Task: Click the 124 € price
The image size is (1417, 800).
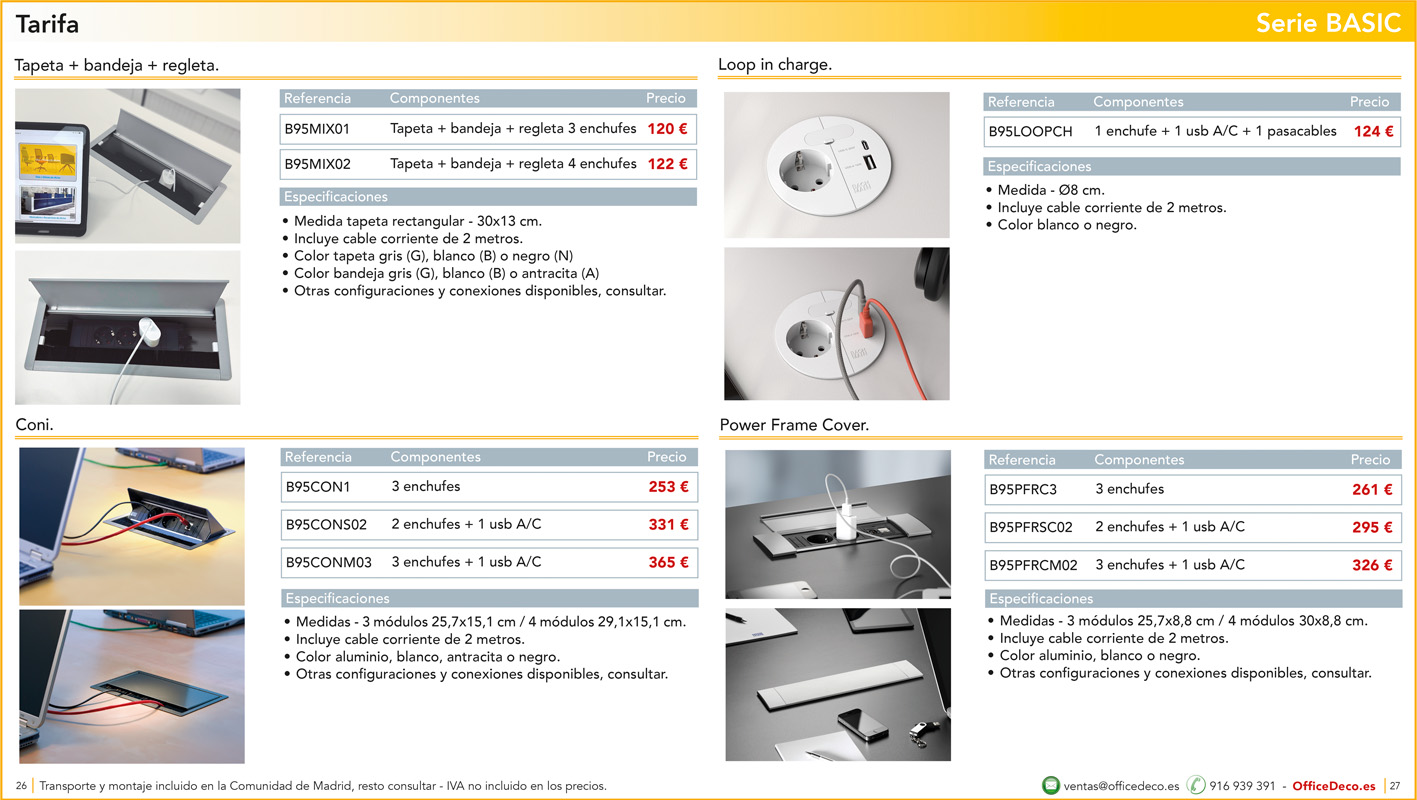Action: pyautogui.click(x=1374, y=131)
